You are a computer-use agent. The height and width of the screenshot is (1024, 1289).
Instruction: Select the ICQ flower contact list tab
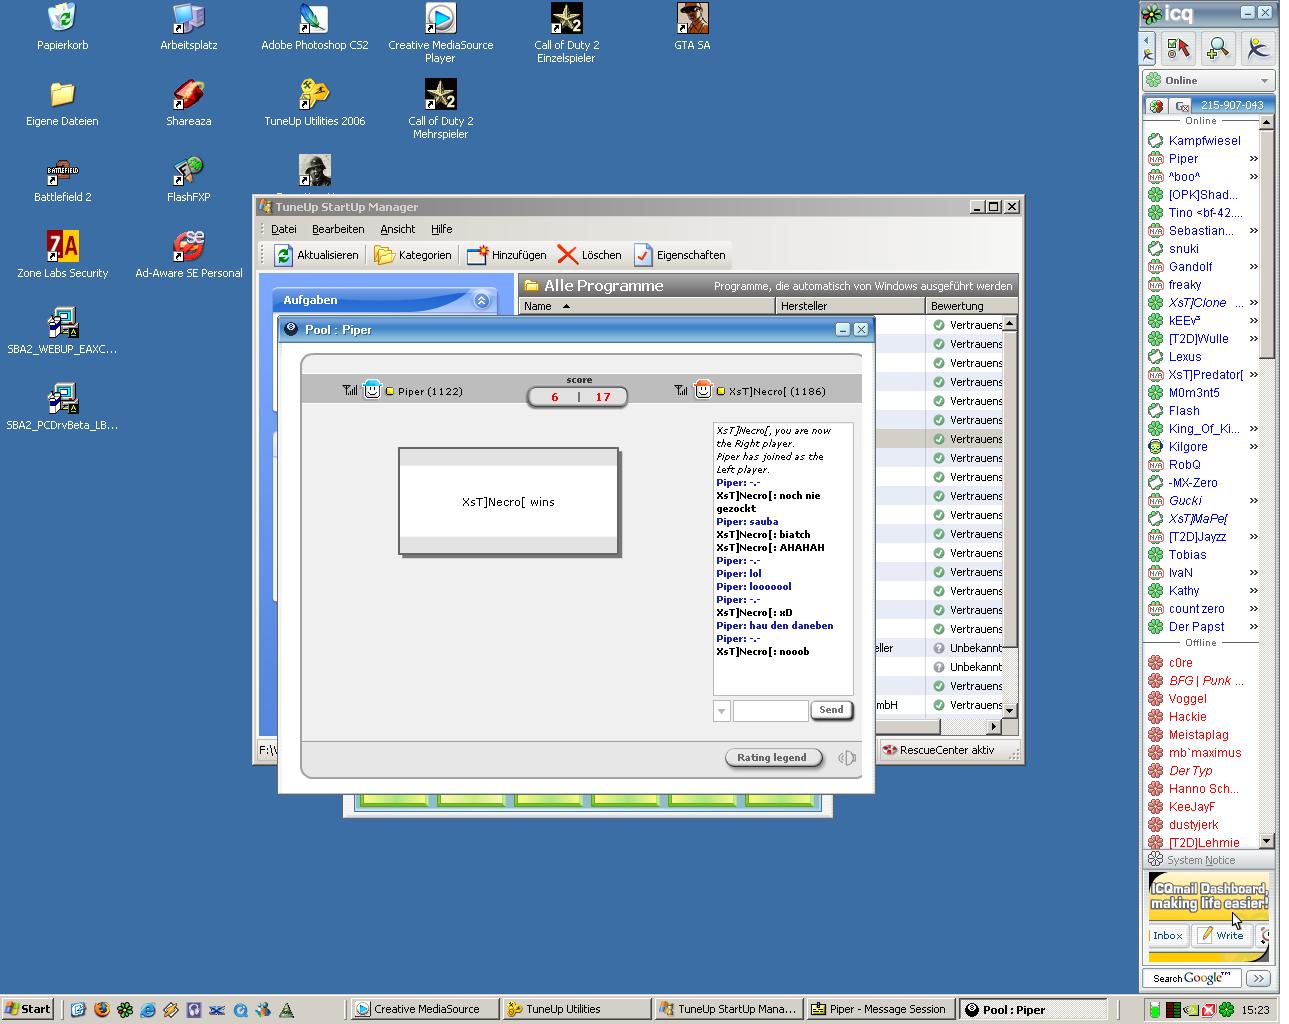click(x=1156, y=105)
